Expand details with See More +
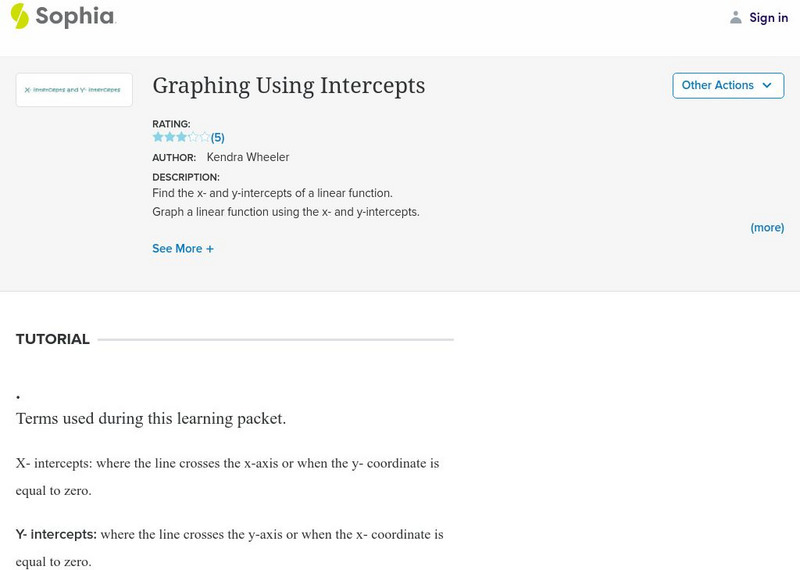 point(183,249)
